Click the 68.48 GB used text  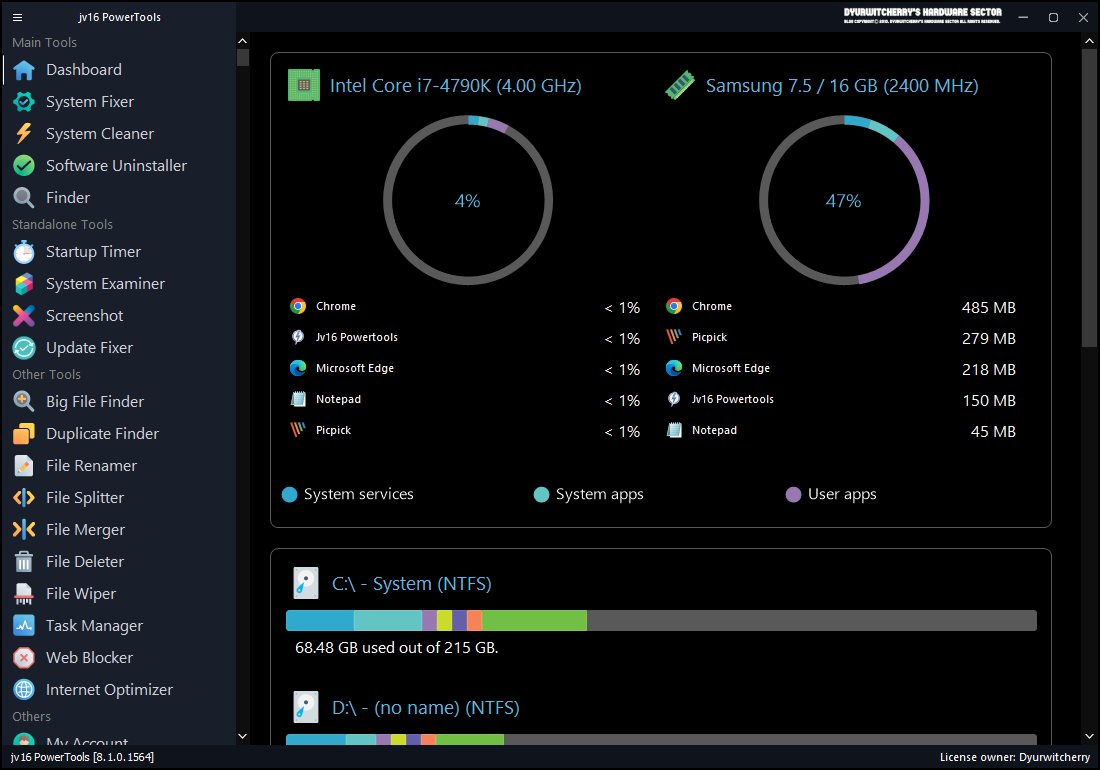pos(396,647)
